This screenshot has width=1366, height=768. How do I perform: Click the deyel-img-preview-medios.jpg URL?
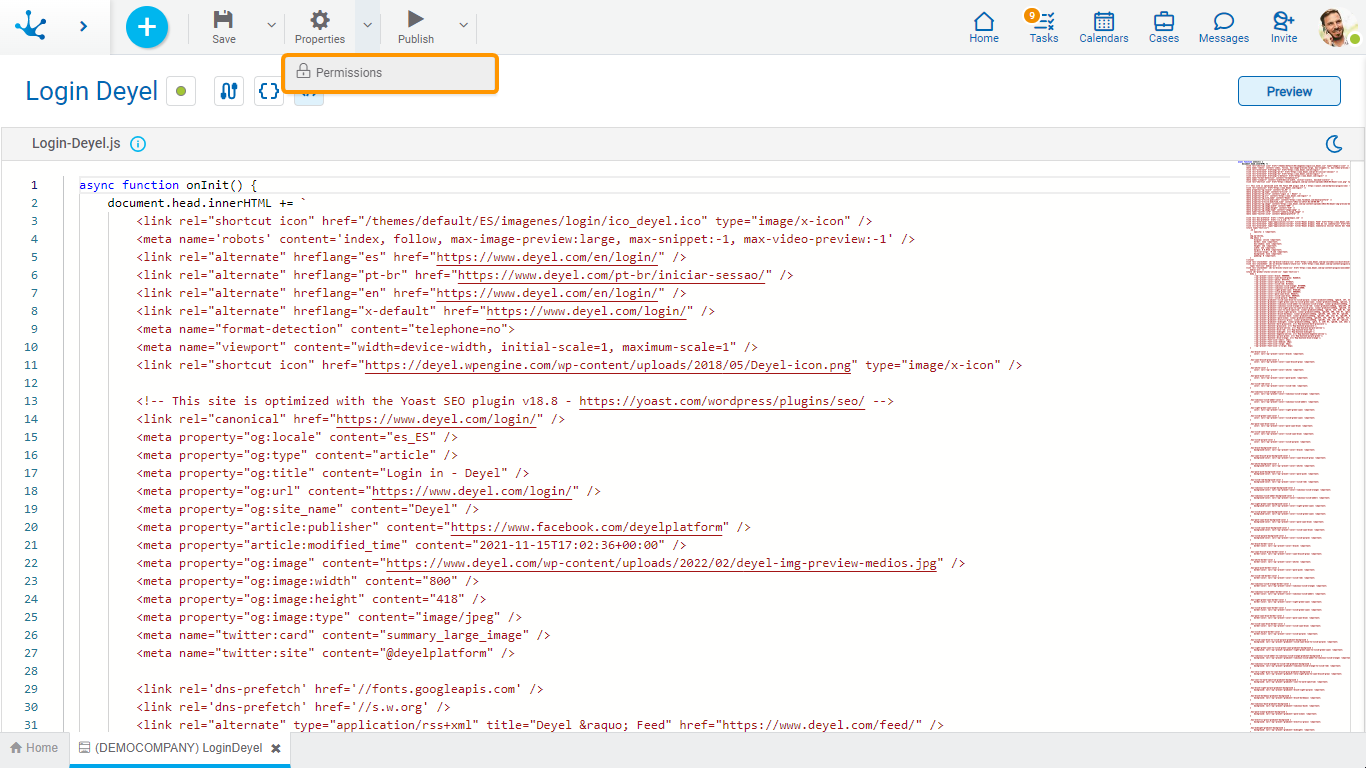[x=662, y=563]
